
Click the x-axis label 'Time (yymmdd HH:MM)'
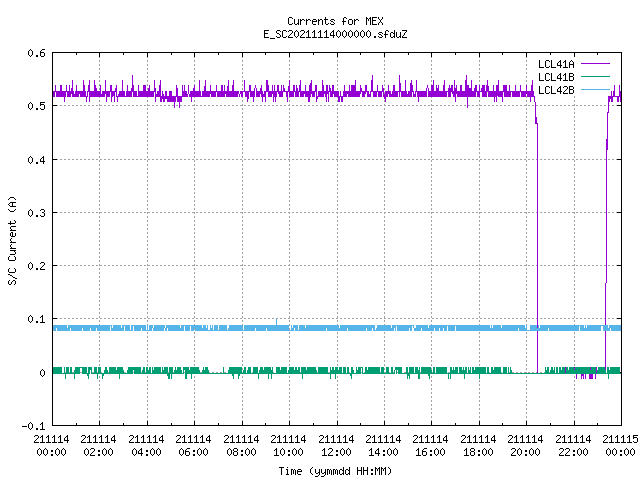pyautogui.click(x=335, y=471)
